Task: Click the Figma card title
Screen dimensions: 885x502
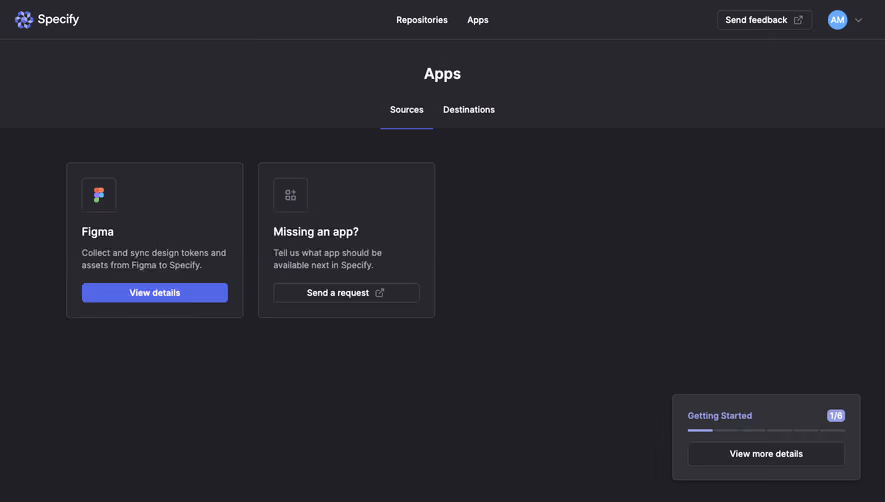Action: click(98, 232)
